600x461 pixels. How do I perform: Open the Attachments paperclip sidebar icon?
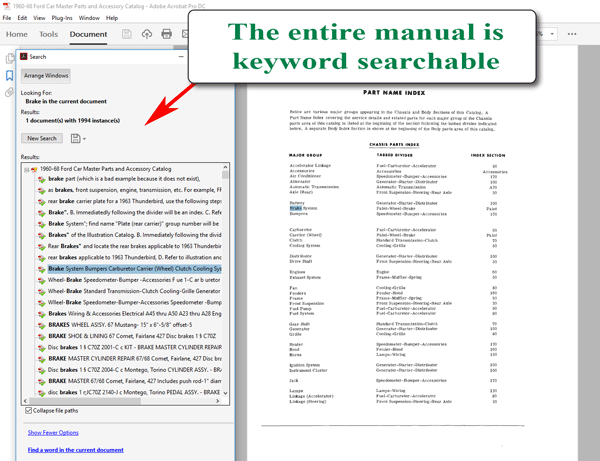[10, 93]
